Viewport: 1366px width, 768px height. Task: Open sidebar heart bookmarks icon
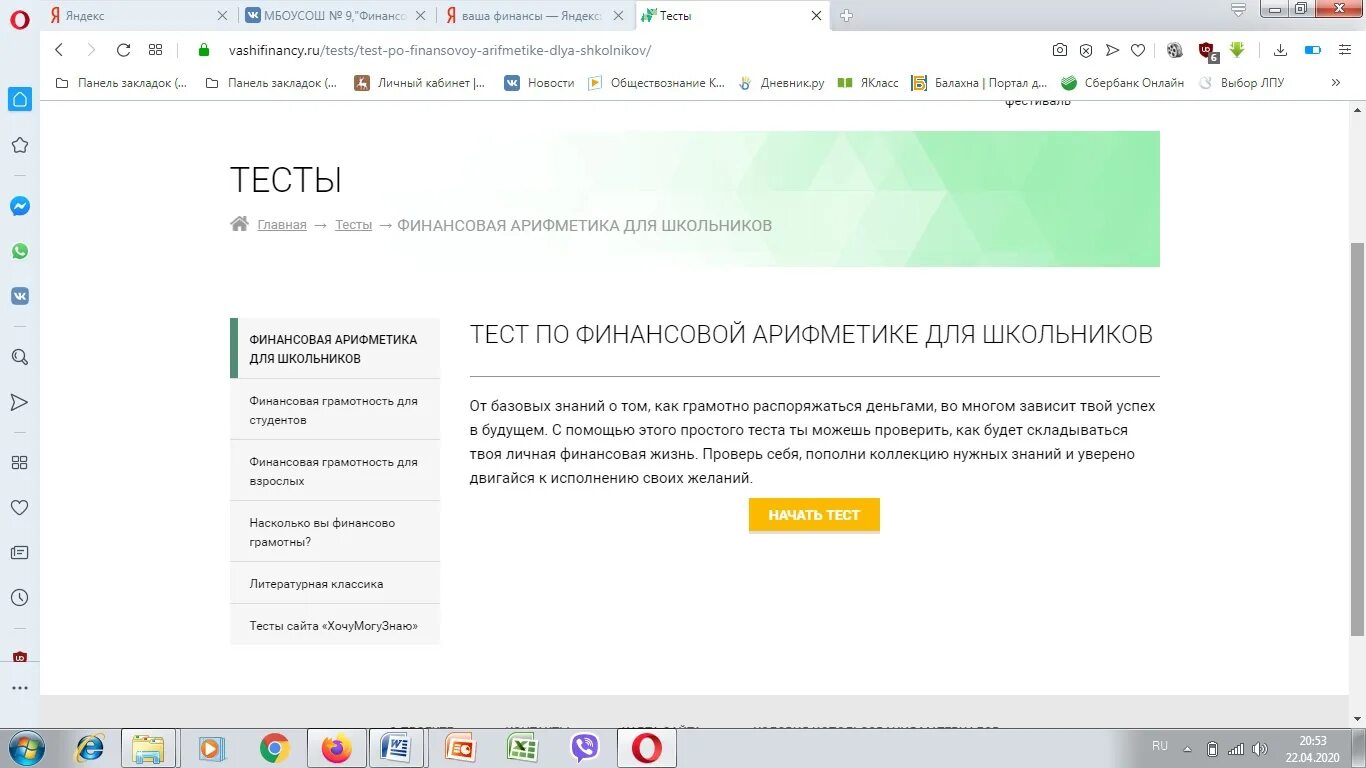(x=19, y=508)
